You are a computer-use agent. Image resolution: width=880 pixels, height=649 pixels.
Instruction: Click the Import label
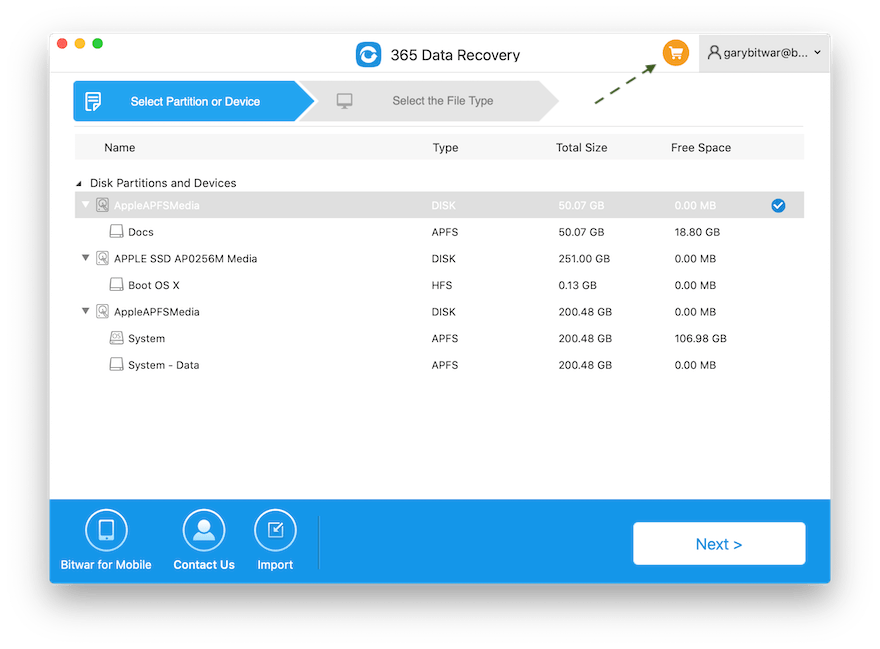(x=275, y=565)
